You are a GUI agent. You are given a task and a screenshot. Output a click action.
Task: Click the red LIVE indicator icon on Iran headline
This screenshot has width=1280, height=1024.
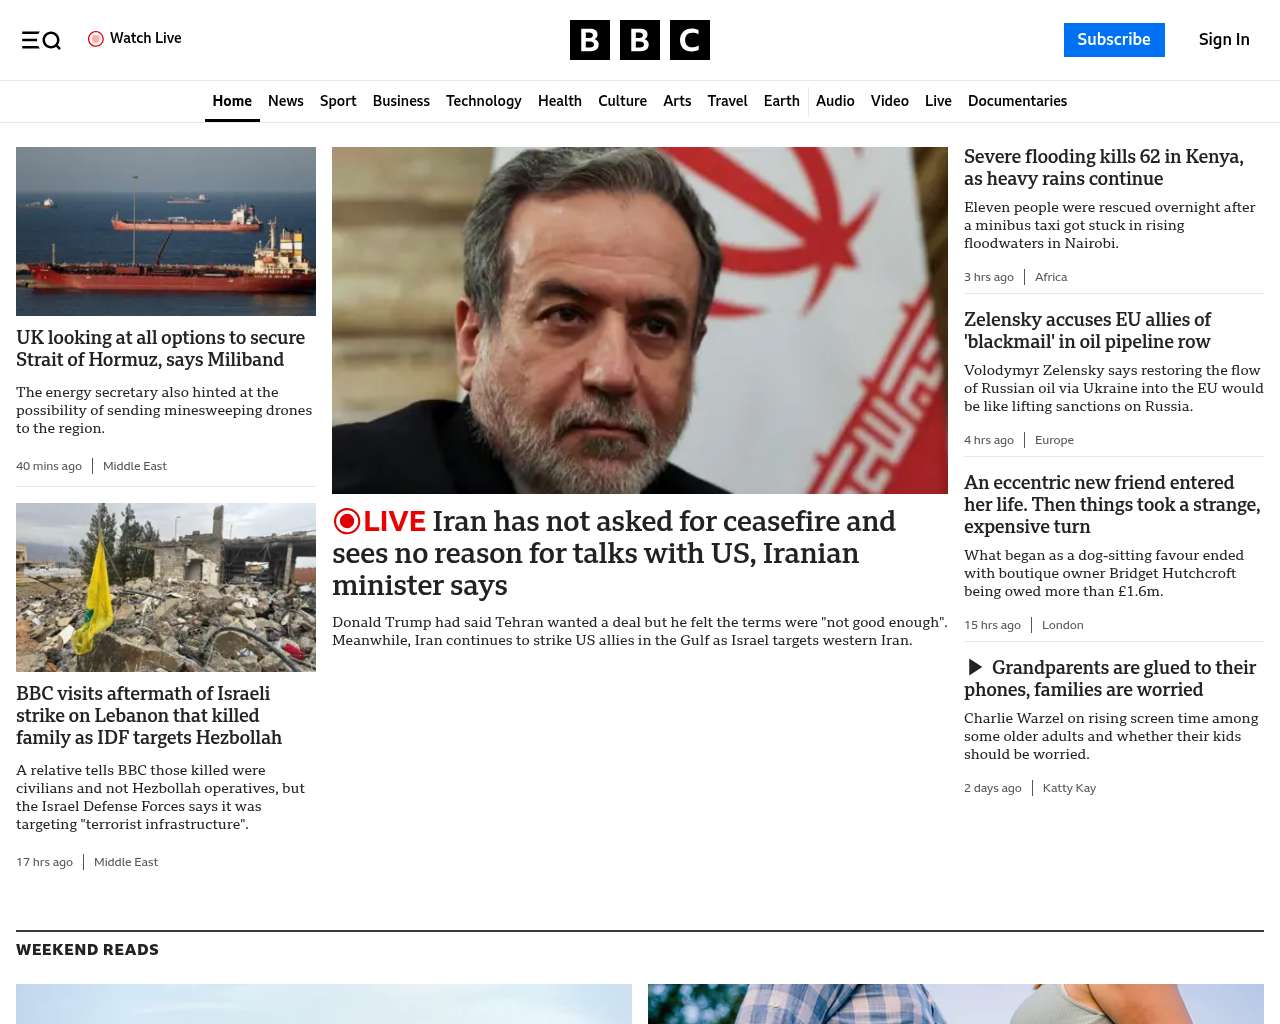347,521
